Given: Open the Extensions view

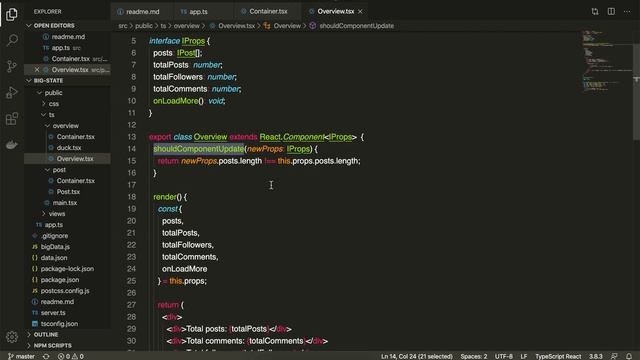Looking at the screenshot, I should 12,118.
